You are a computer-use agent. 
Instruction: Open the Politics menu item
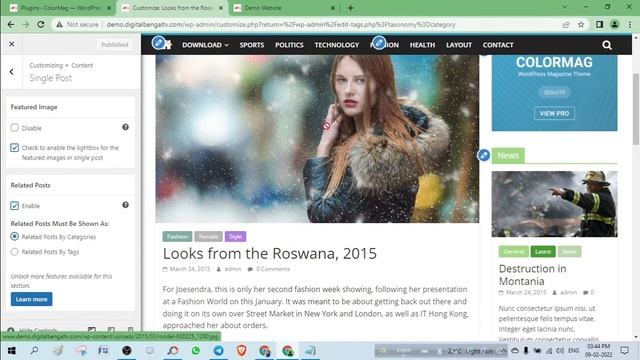289,45
